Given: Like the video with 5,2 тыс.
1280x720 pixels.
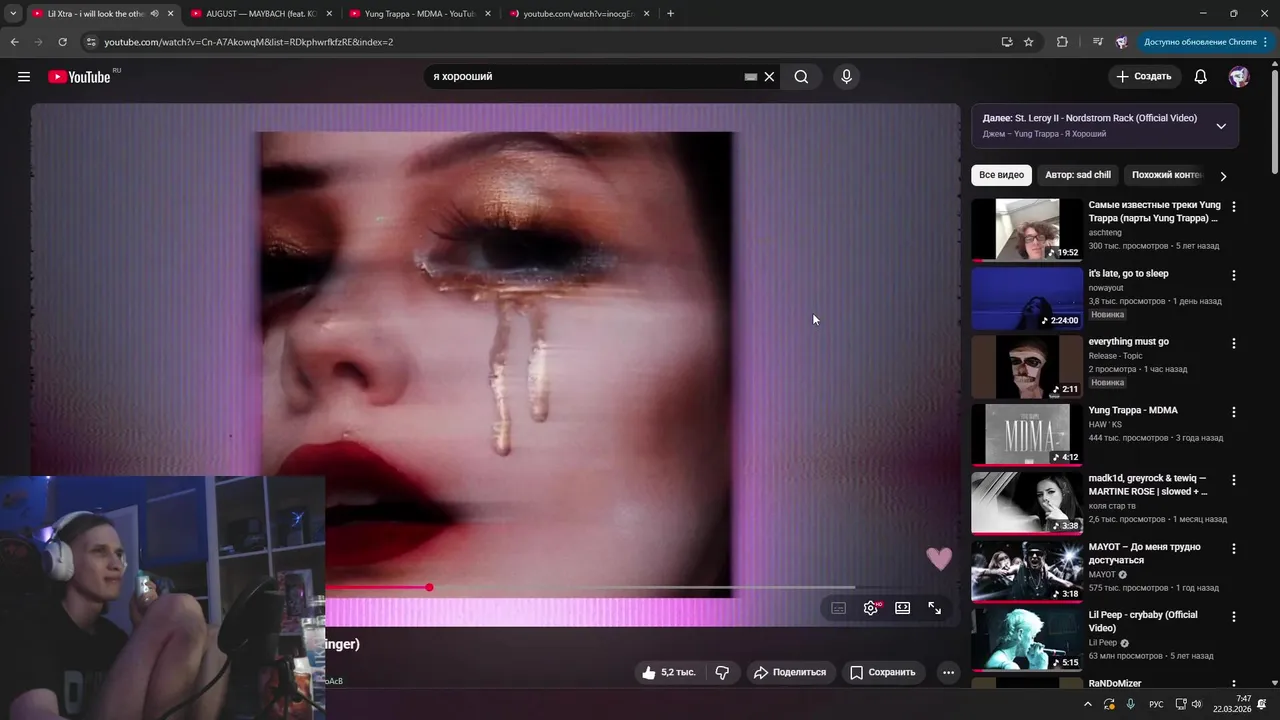Looking at the screenshot, I should click(x=668, y=672).
